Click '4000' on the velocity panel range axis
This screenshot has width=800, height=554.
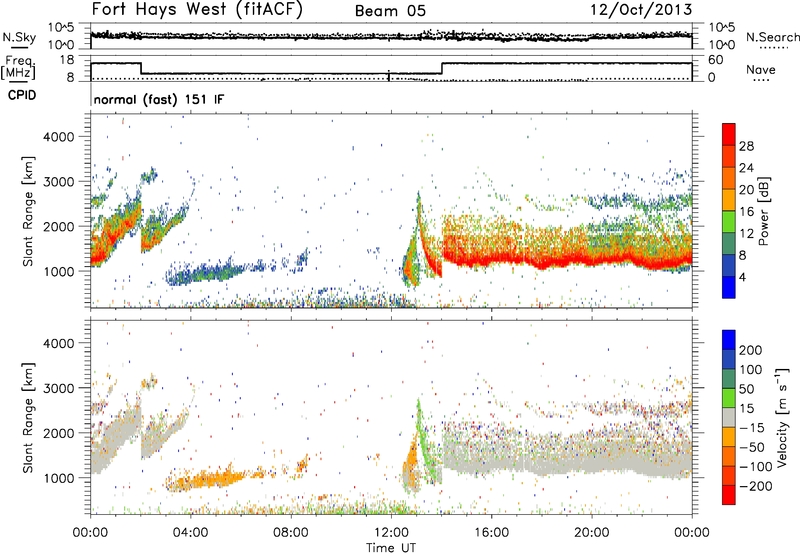tap(58, 343)
